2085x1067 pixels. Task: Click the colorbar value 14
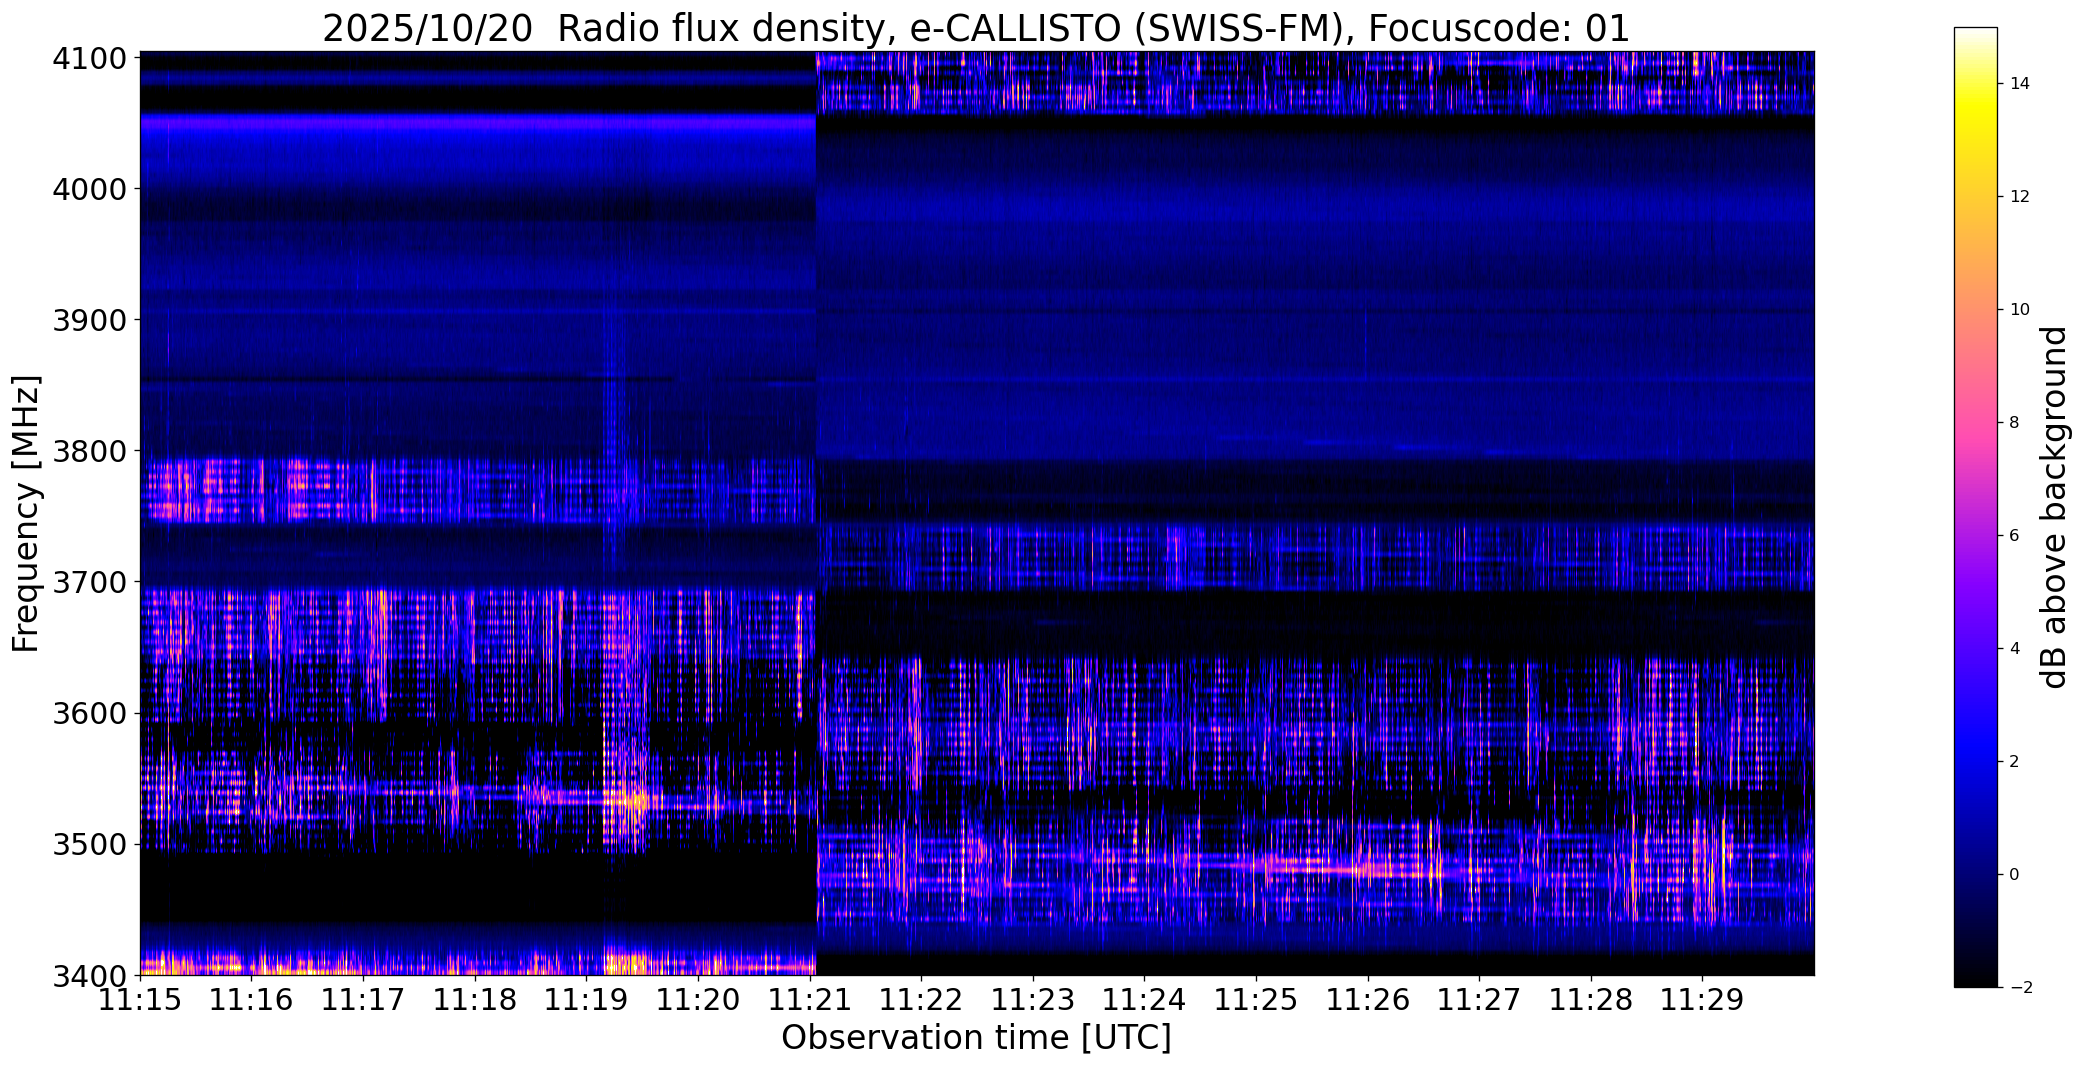point(2019,84)
